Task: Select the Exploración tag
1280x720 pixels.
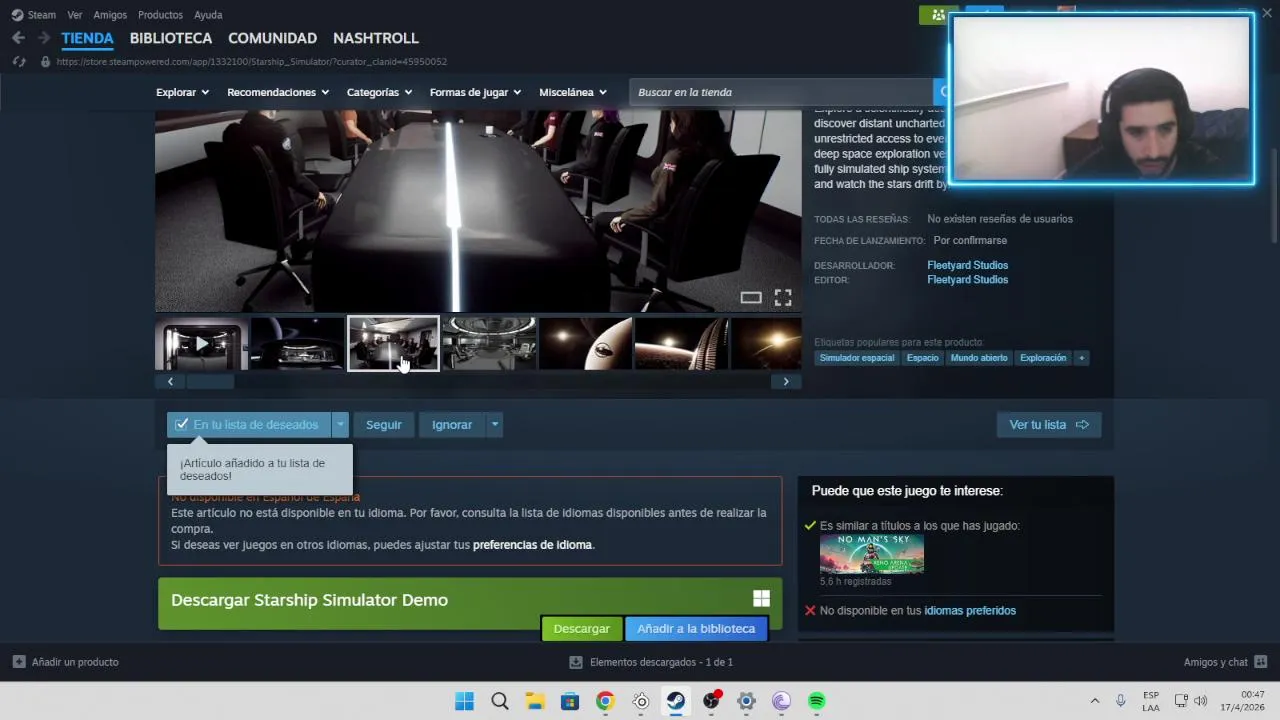Action: click(x=1043, y=358)
